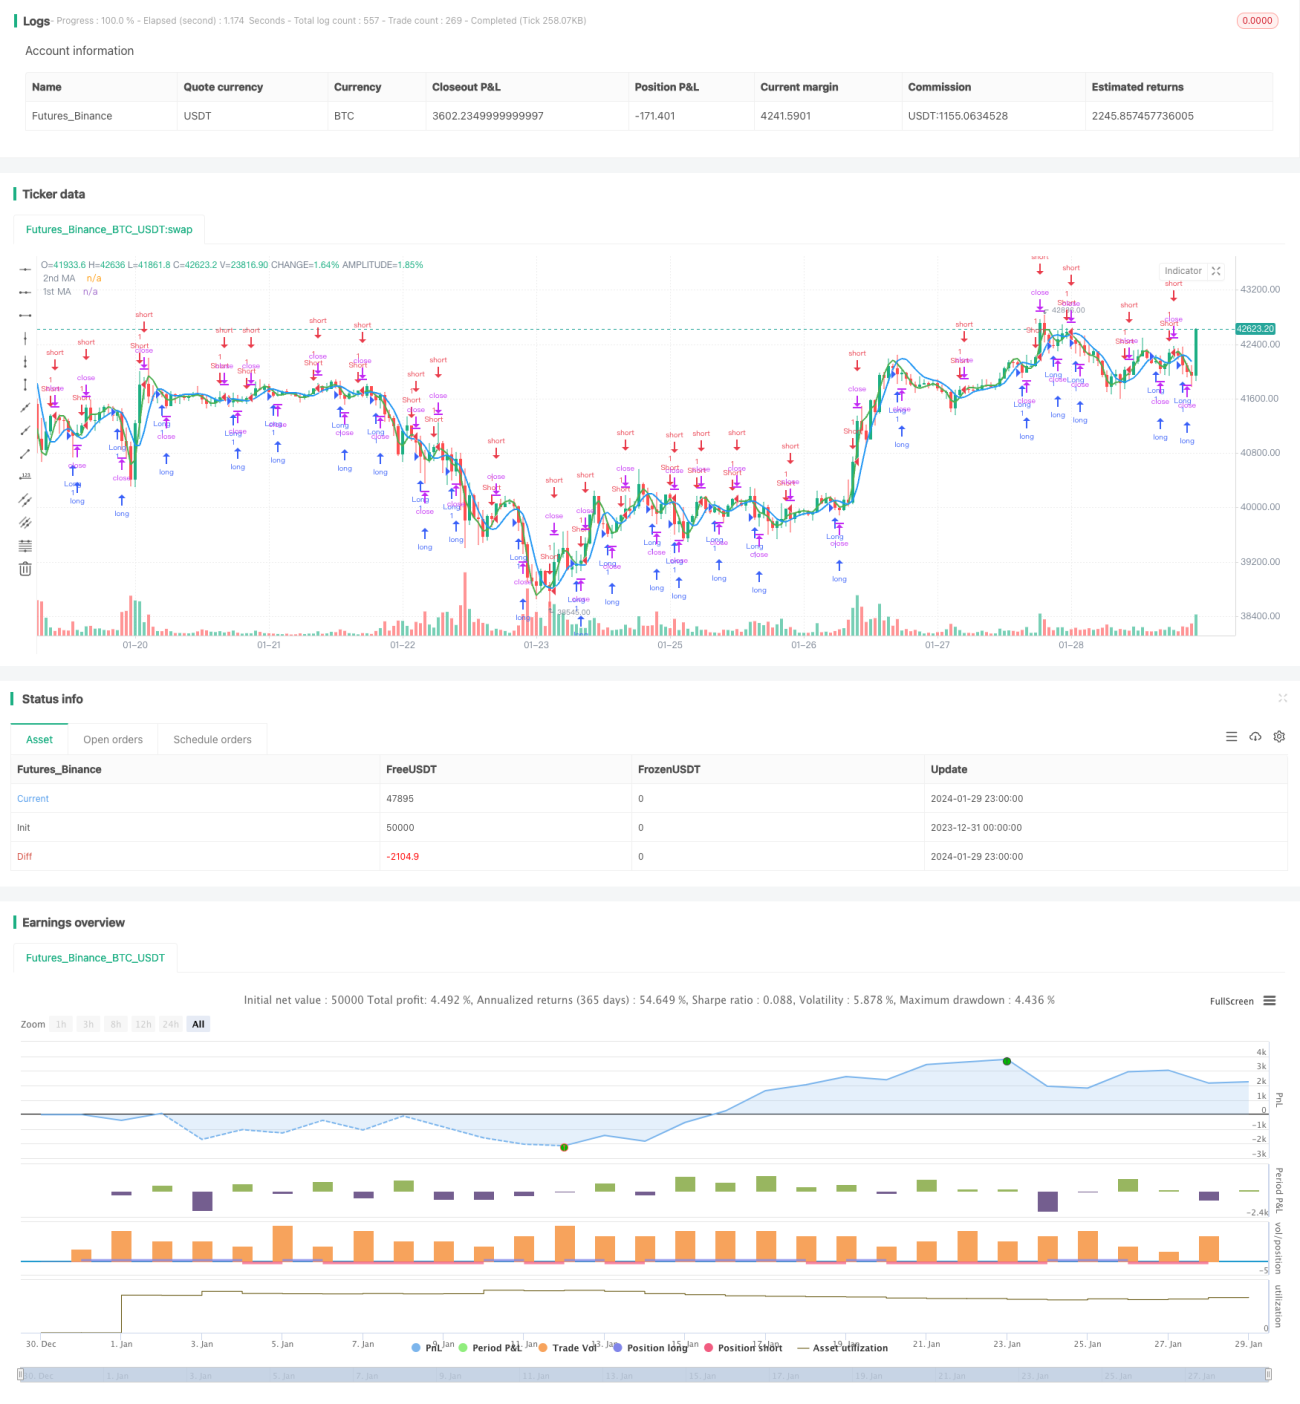Image resolution: width=1300 pixels, height=1404 pixels.
Task: Select the Fibonacci retracement lines tool
Action: [x=25, y=546]
